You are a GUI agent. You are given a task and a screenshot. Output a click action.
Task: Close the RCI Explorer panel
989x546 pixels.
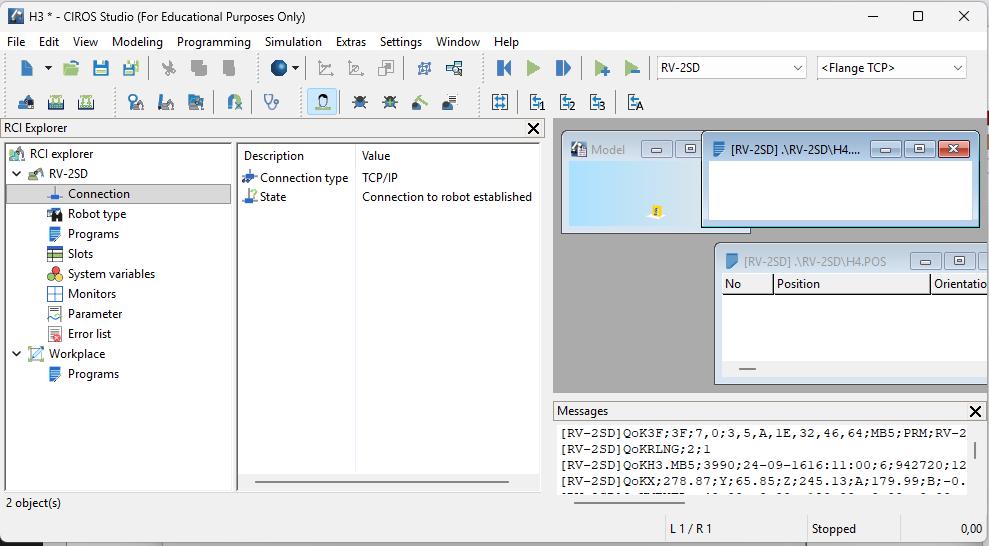tap(533, 128)
